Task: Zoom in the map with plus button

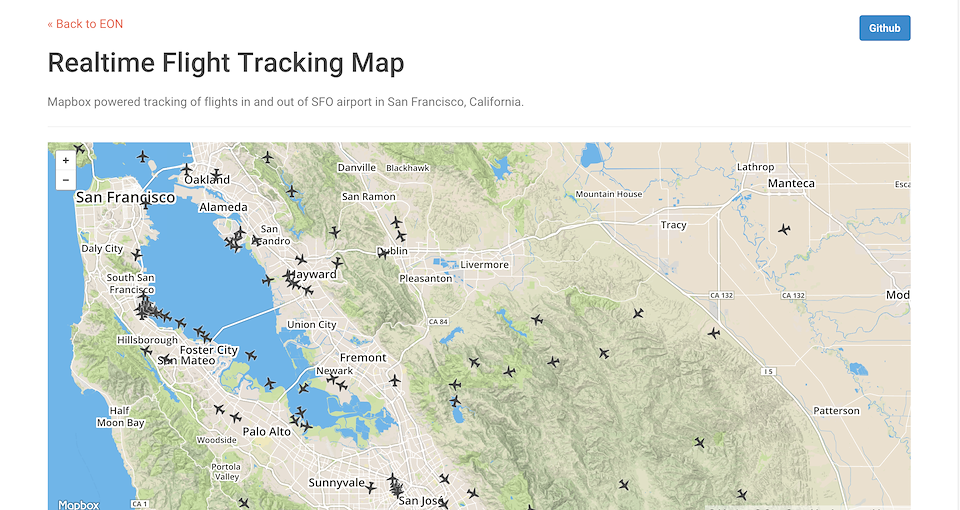Action: [x=66, y=160]
